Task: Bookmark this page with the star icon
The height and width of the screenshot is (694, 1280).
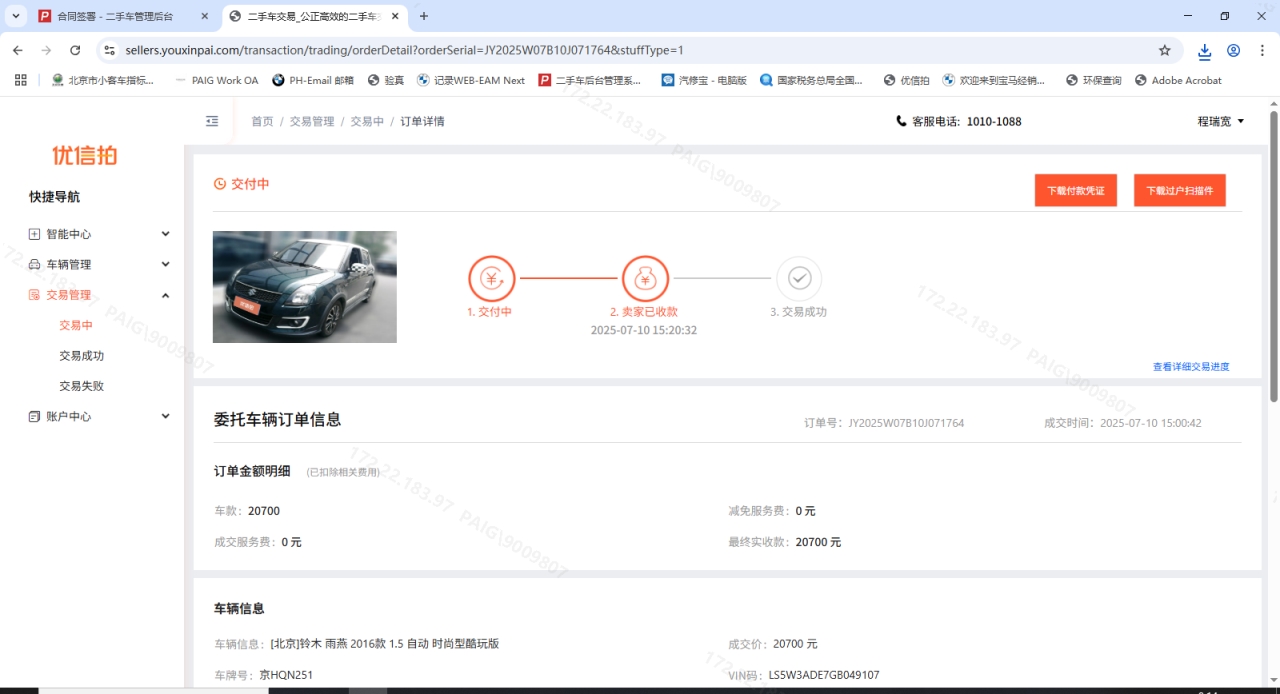Action: pos(1164,50)
